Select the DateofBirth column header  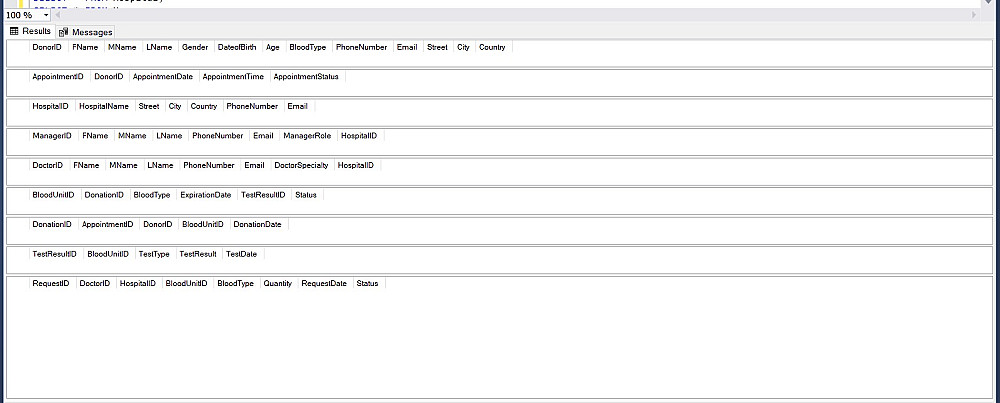(x=237, y=47)
